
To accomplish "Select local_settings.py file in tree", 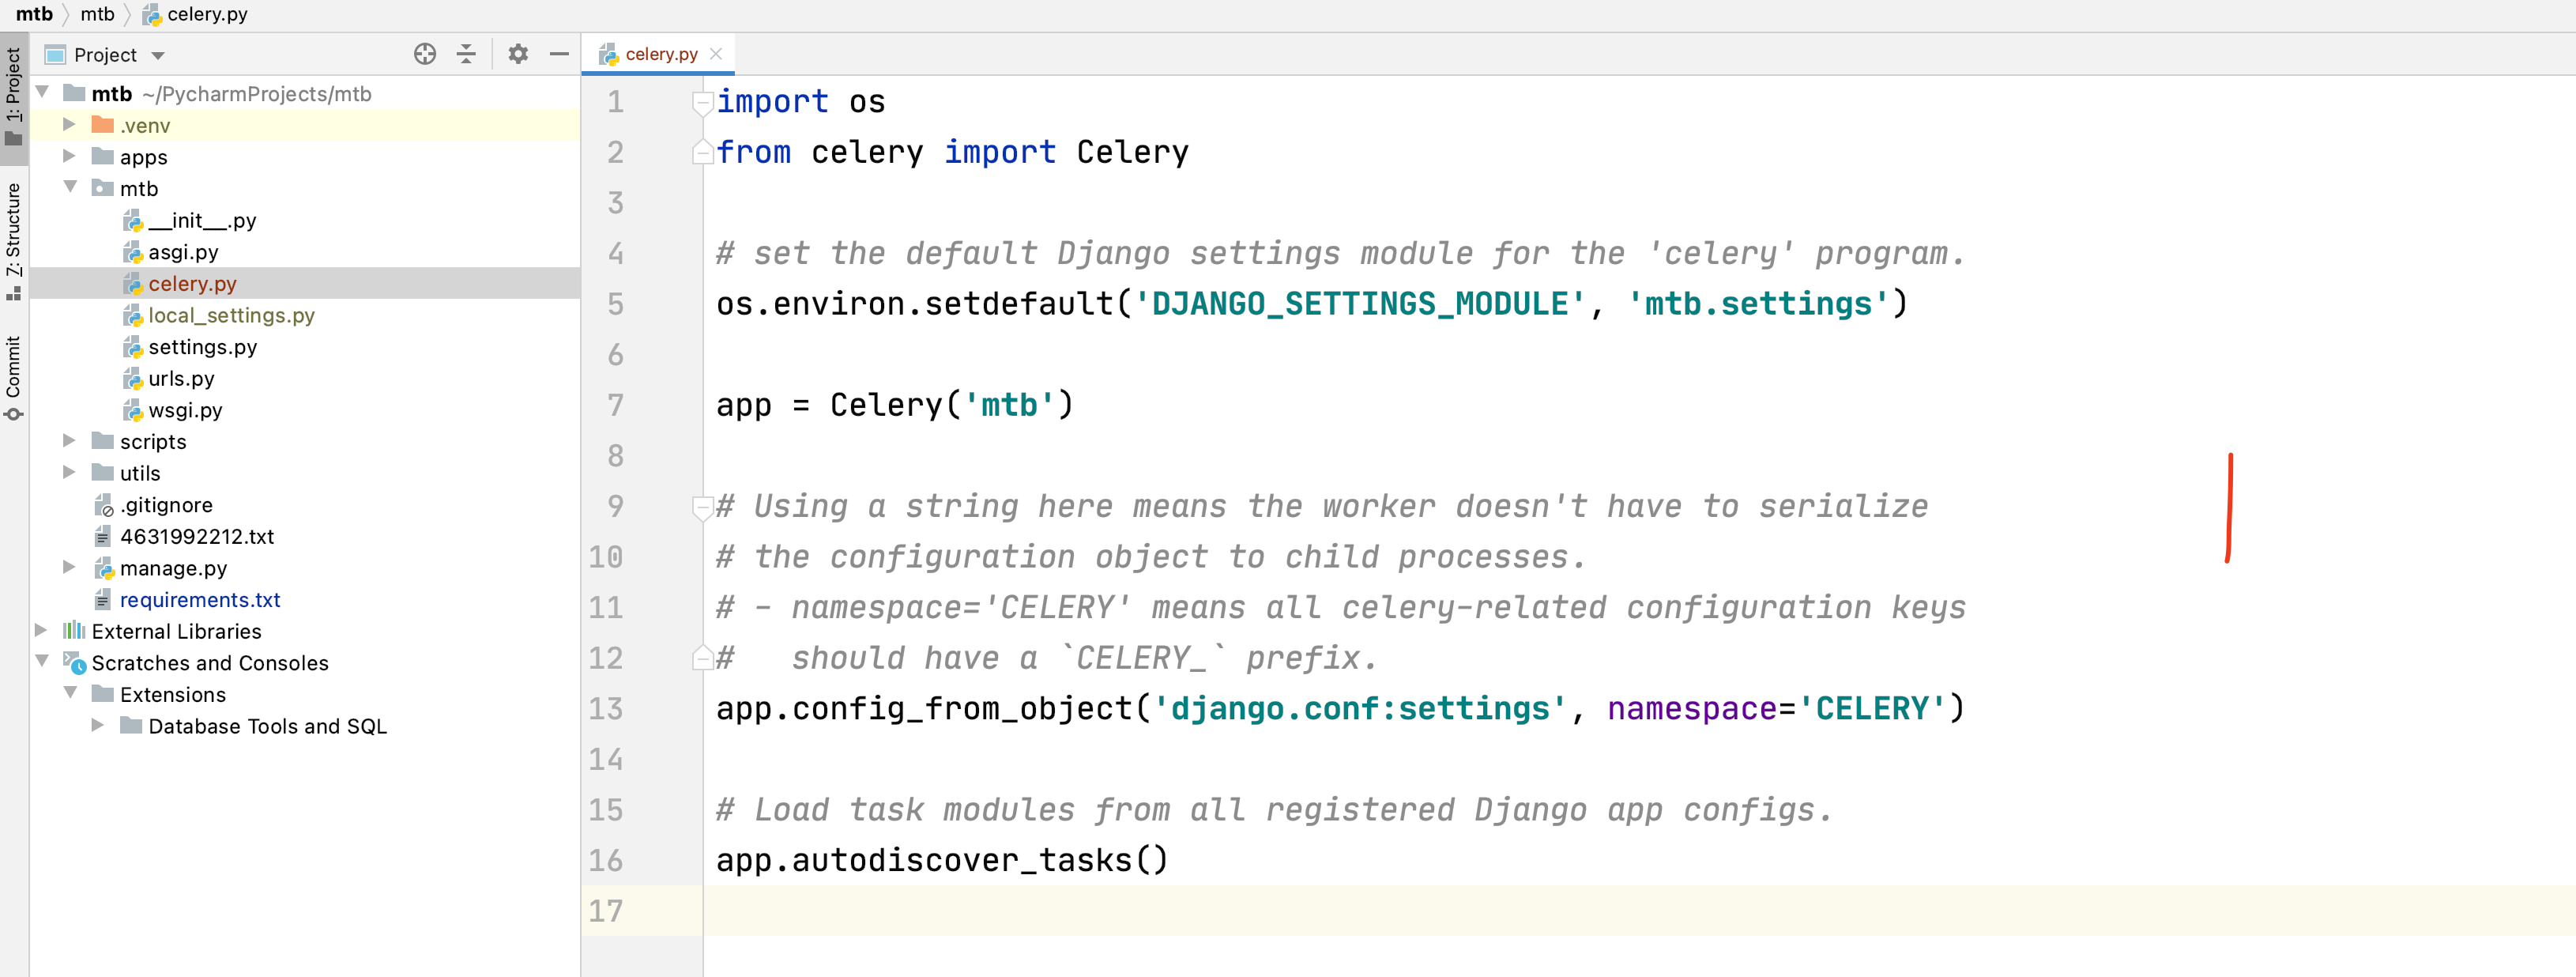I will click(x=231, y=315).
